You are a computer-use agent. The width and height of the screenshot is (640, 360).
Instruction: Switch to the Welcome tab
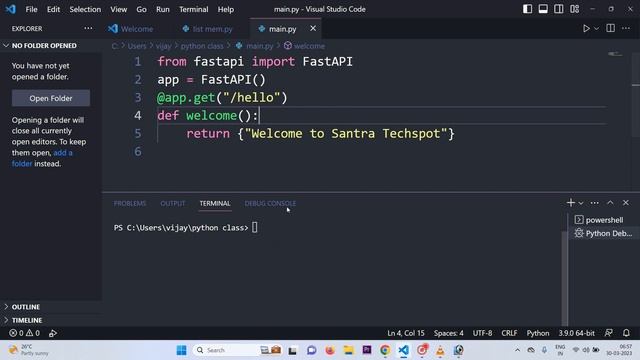coord(131,29)
